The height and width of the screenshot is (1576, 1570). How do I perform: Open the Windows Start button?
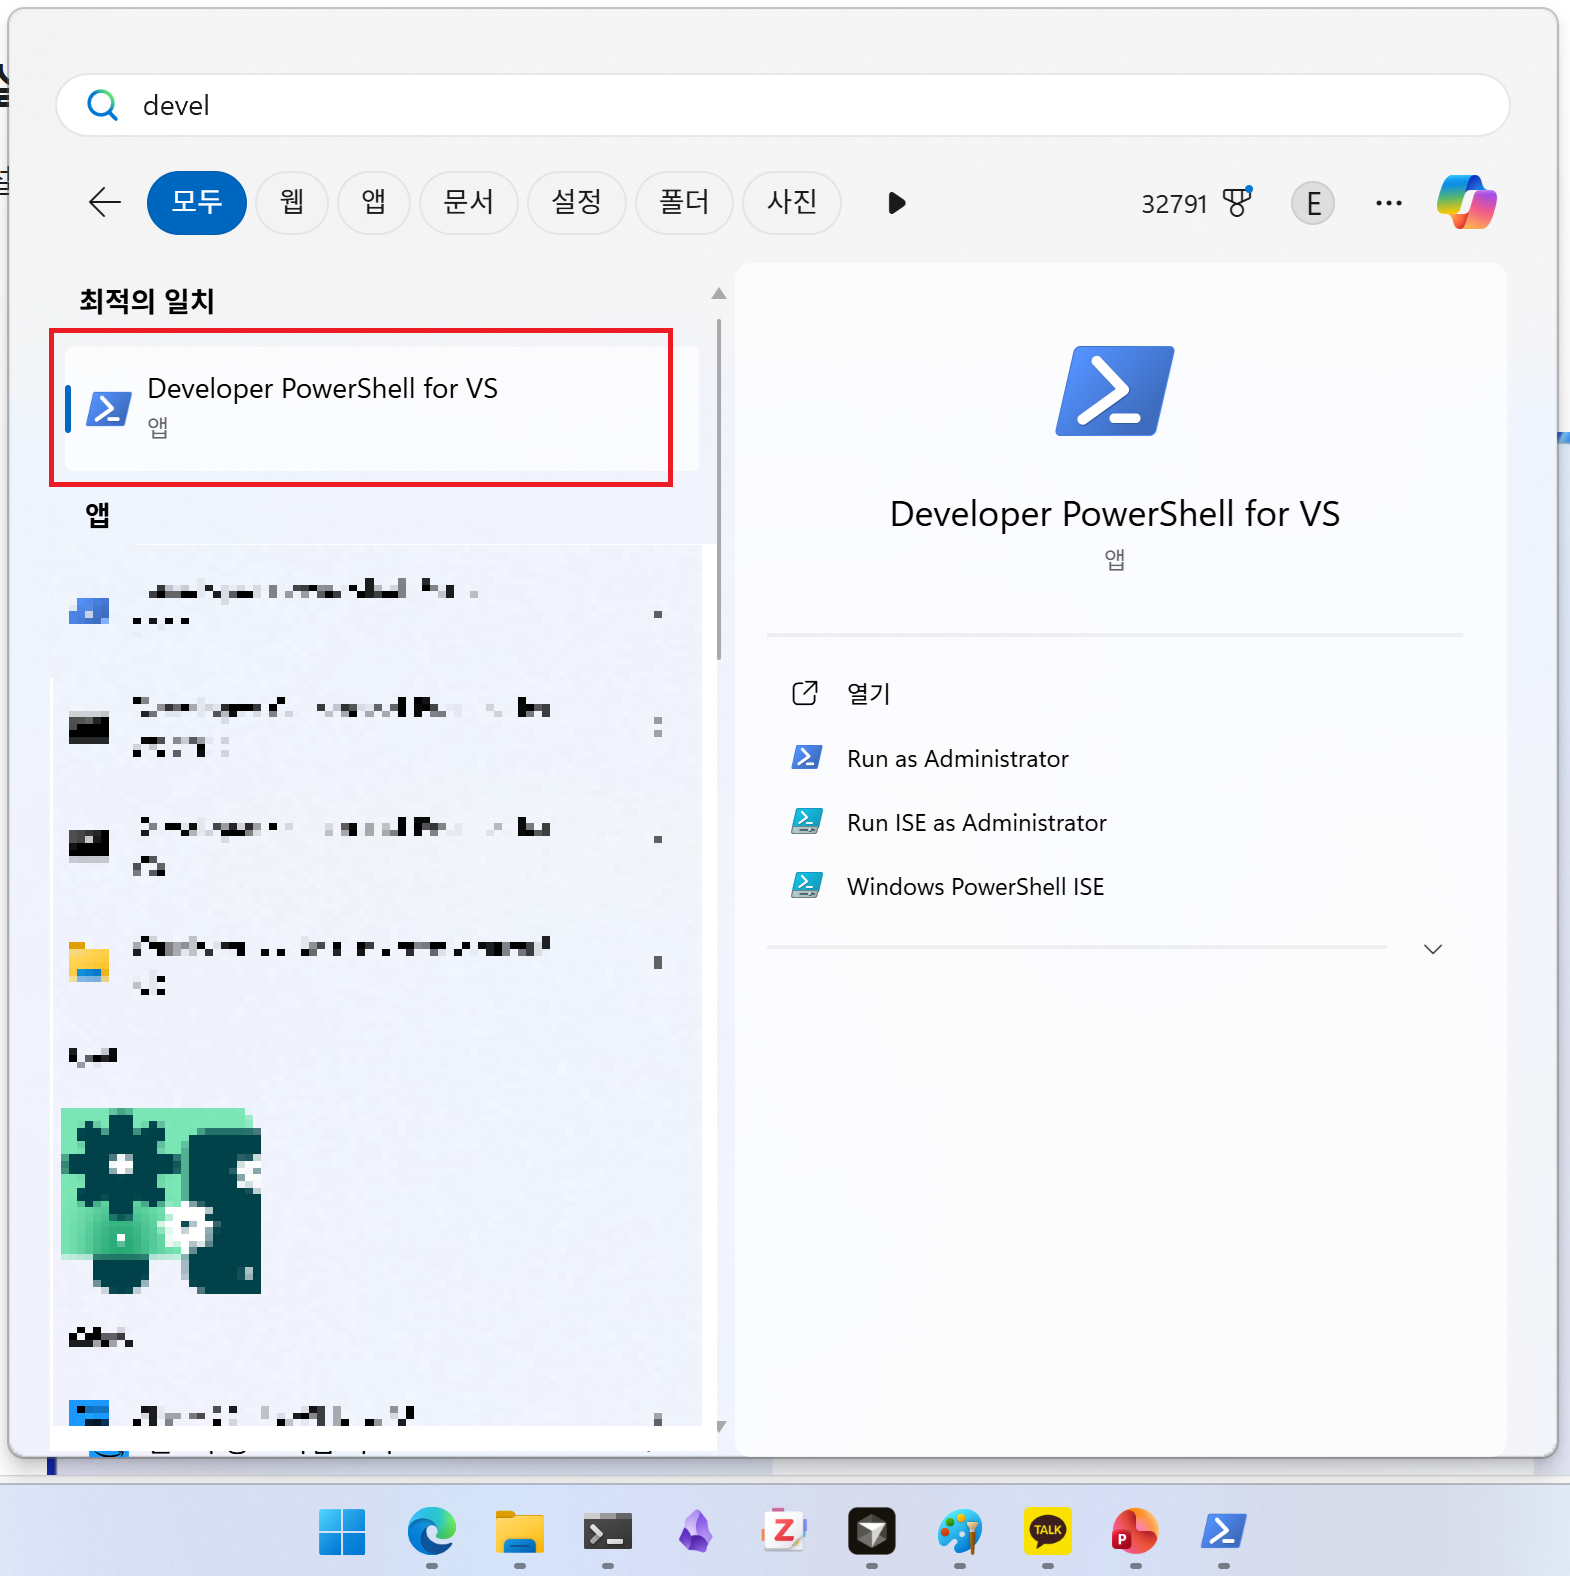coord(342,1532)
